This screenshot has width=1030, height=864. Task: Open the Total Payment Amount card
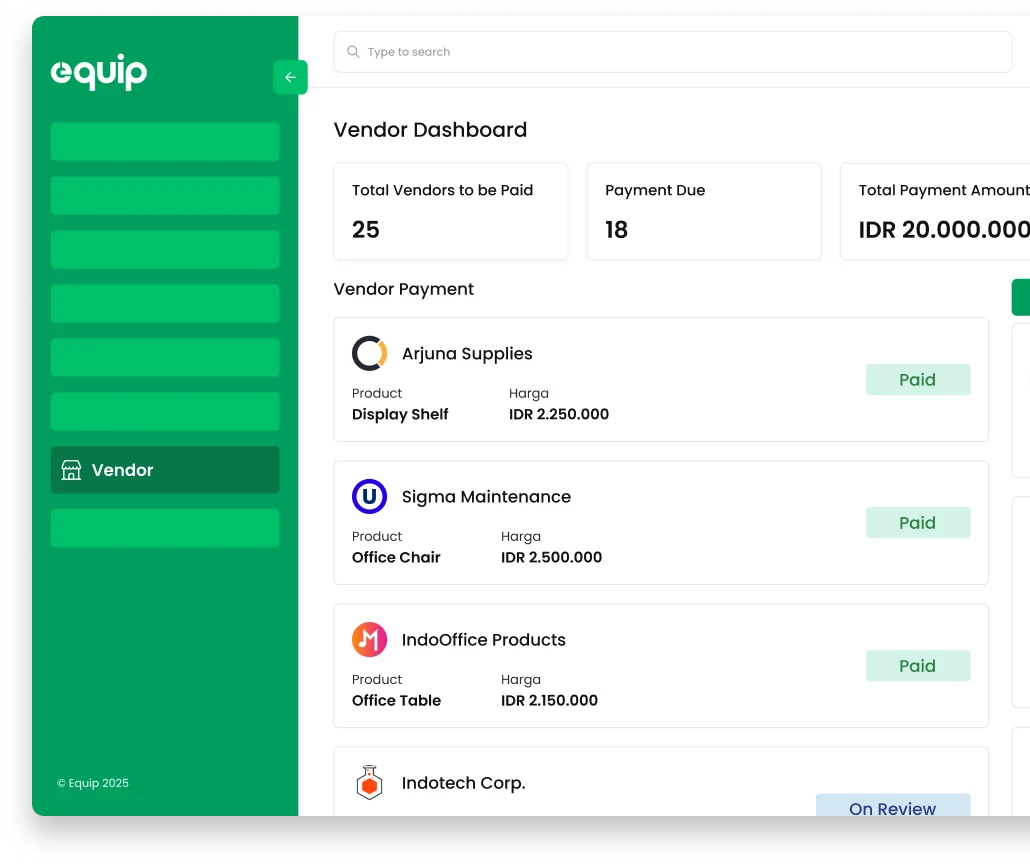(936, 212)
